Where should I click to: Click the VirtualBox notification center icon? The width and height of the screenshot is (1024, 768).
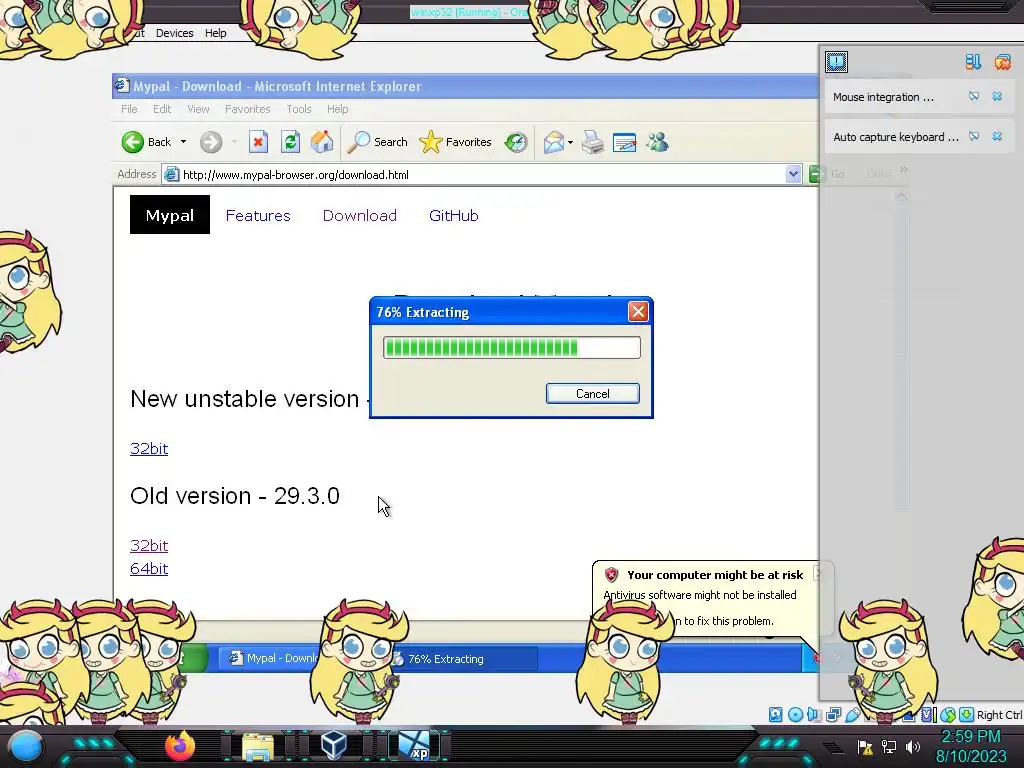tap(837, 61)
